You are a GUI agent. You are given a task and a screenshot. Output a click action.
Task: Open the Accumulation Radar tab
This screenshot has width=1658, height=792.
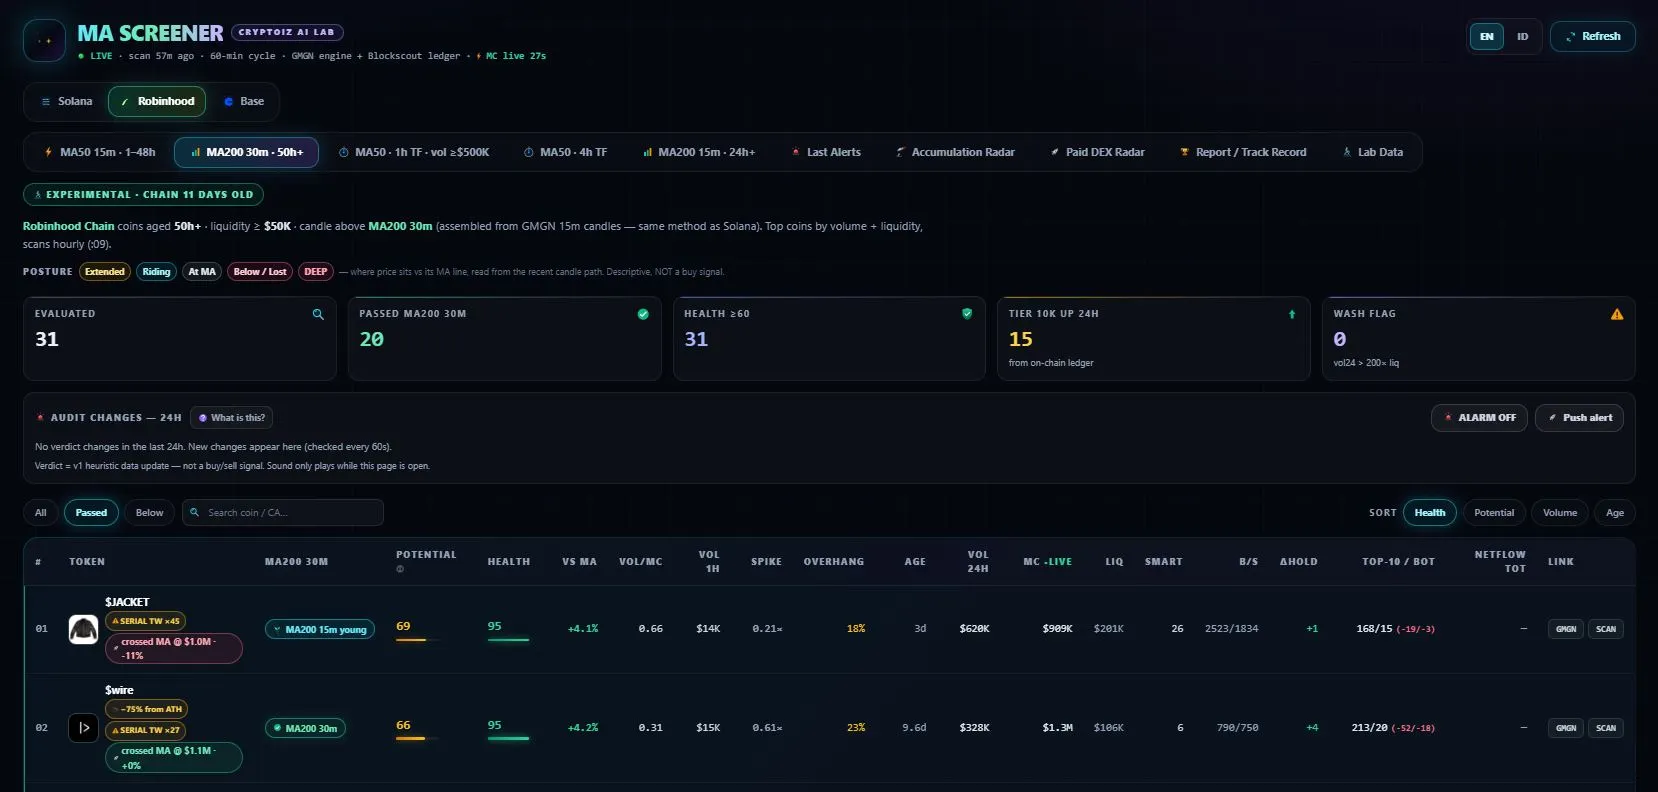pos(955,152)
